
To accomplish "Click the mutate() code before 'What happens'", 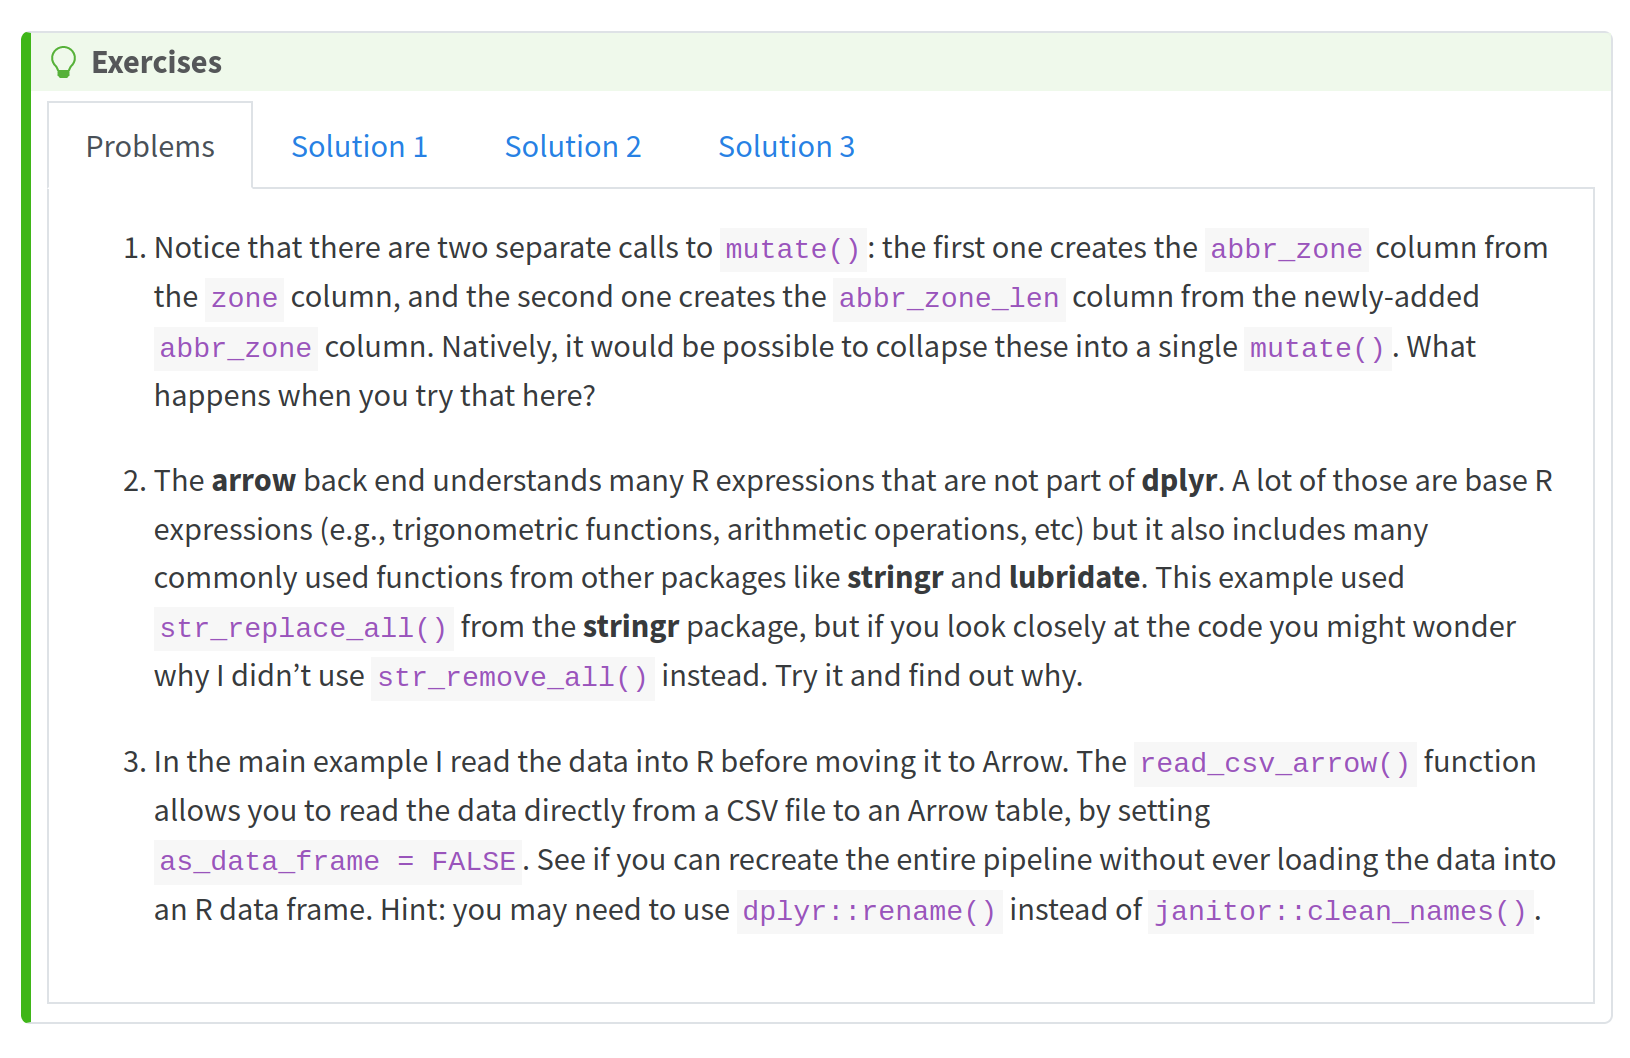I will point(1316,348).
